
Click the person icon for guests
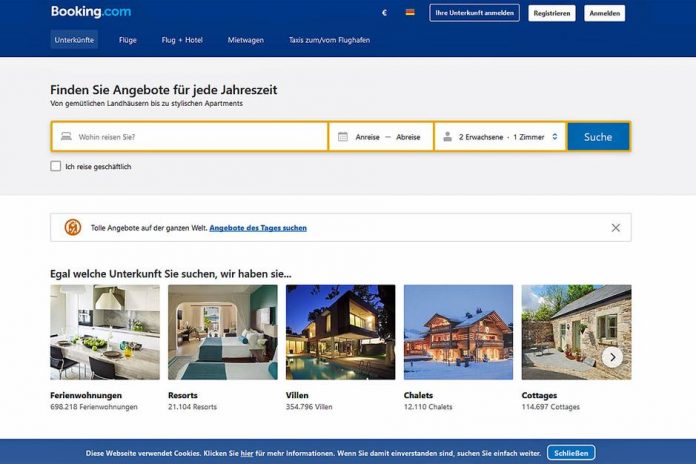coord(447,137)
